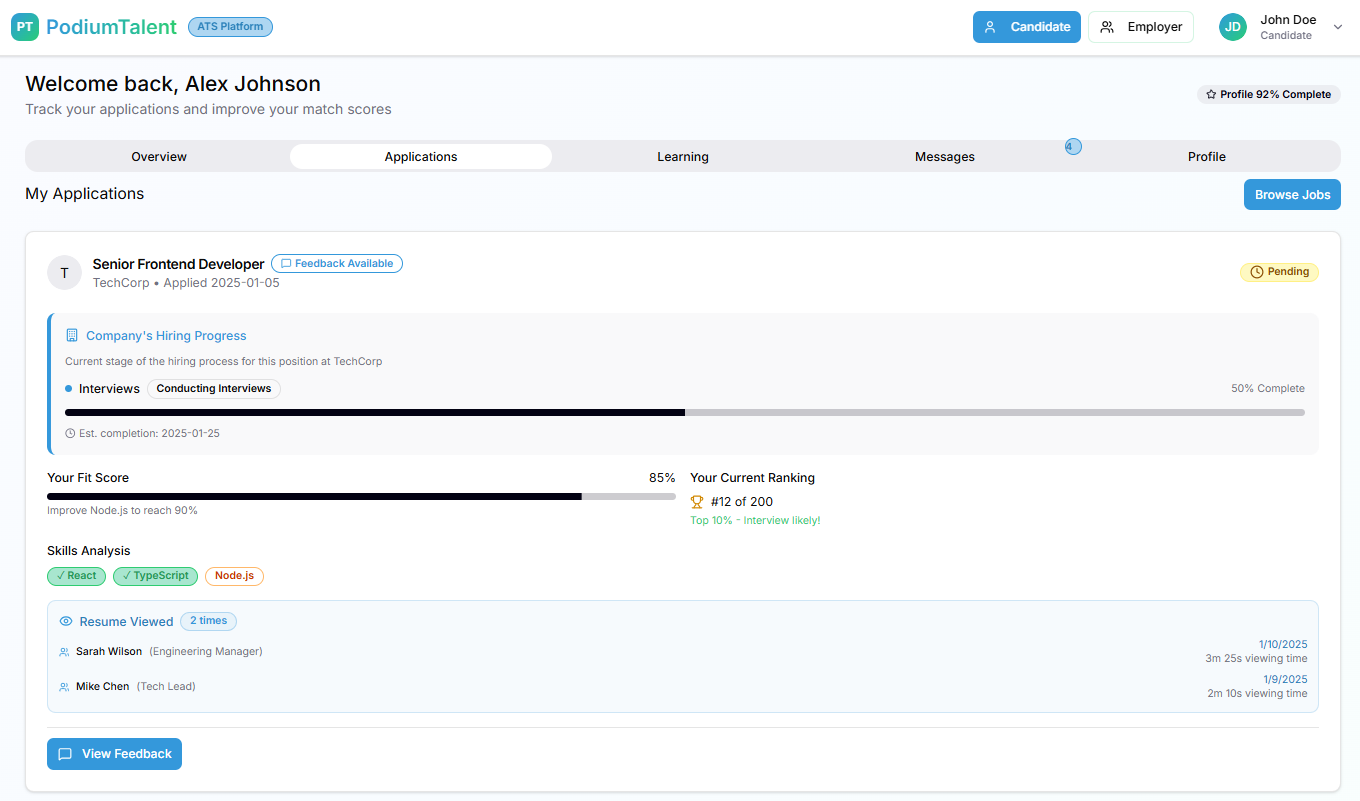This screenshot has width=1360, height=801.
Task: Go to the Learning tab
Action: coord(683,157)
